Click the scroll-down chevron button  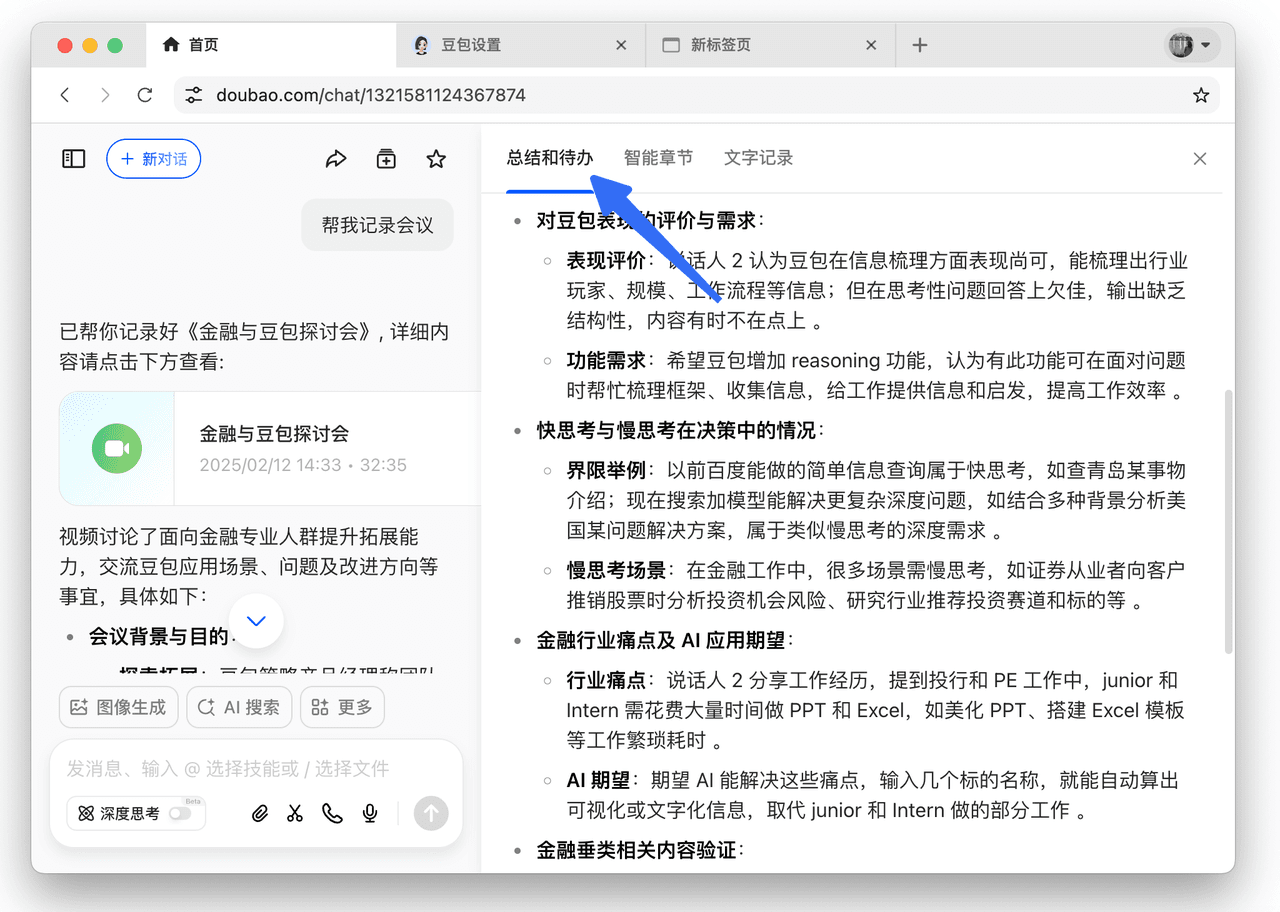pos(256,621)
